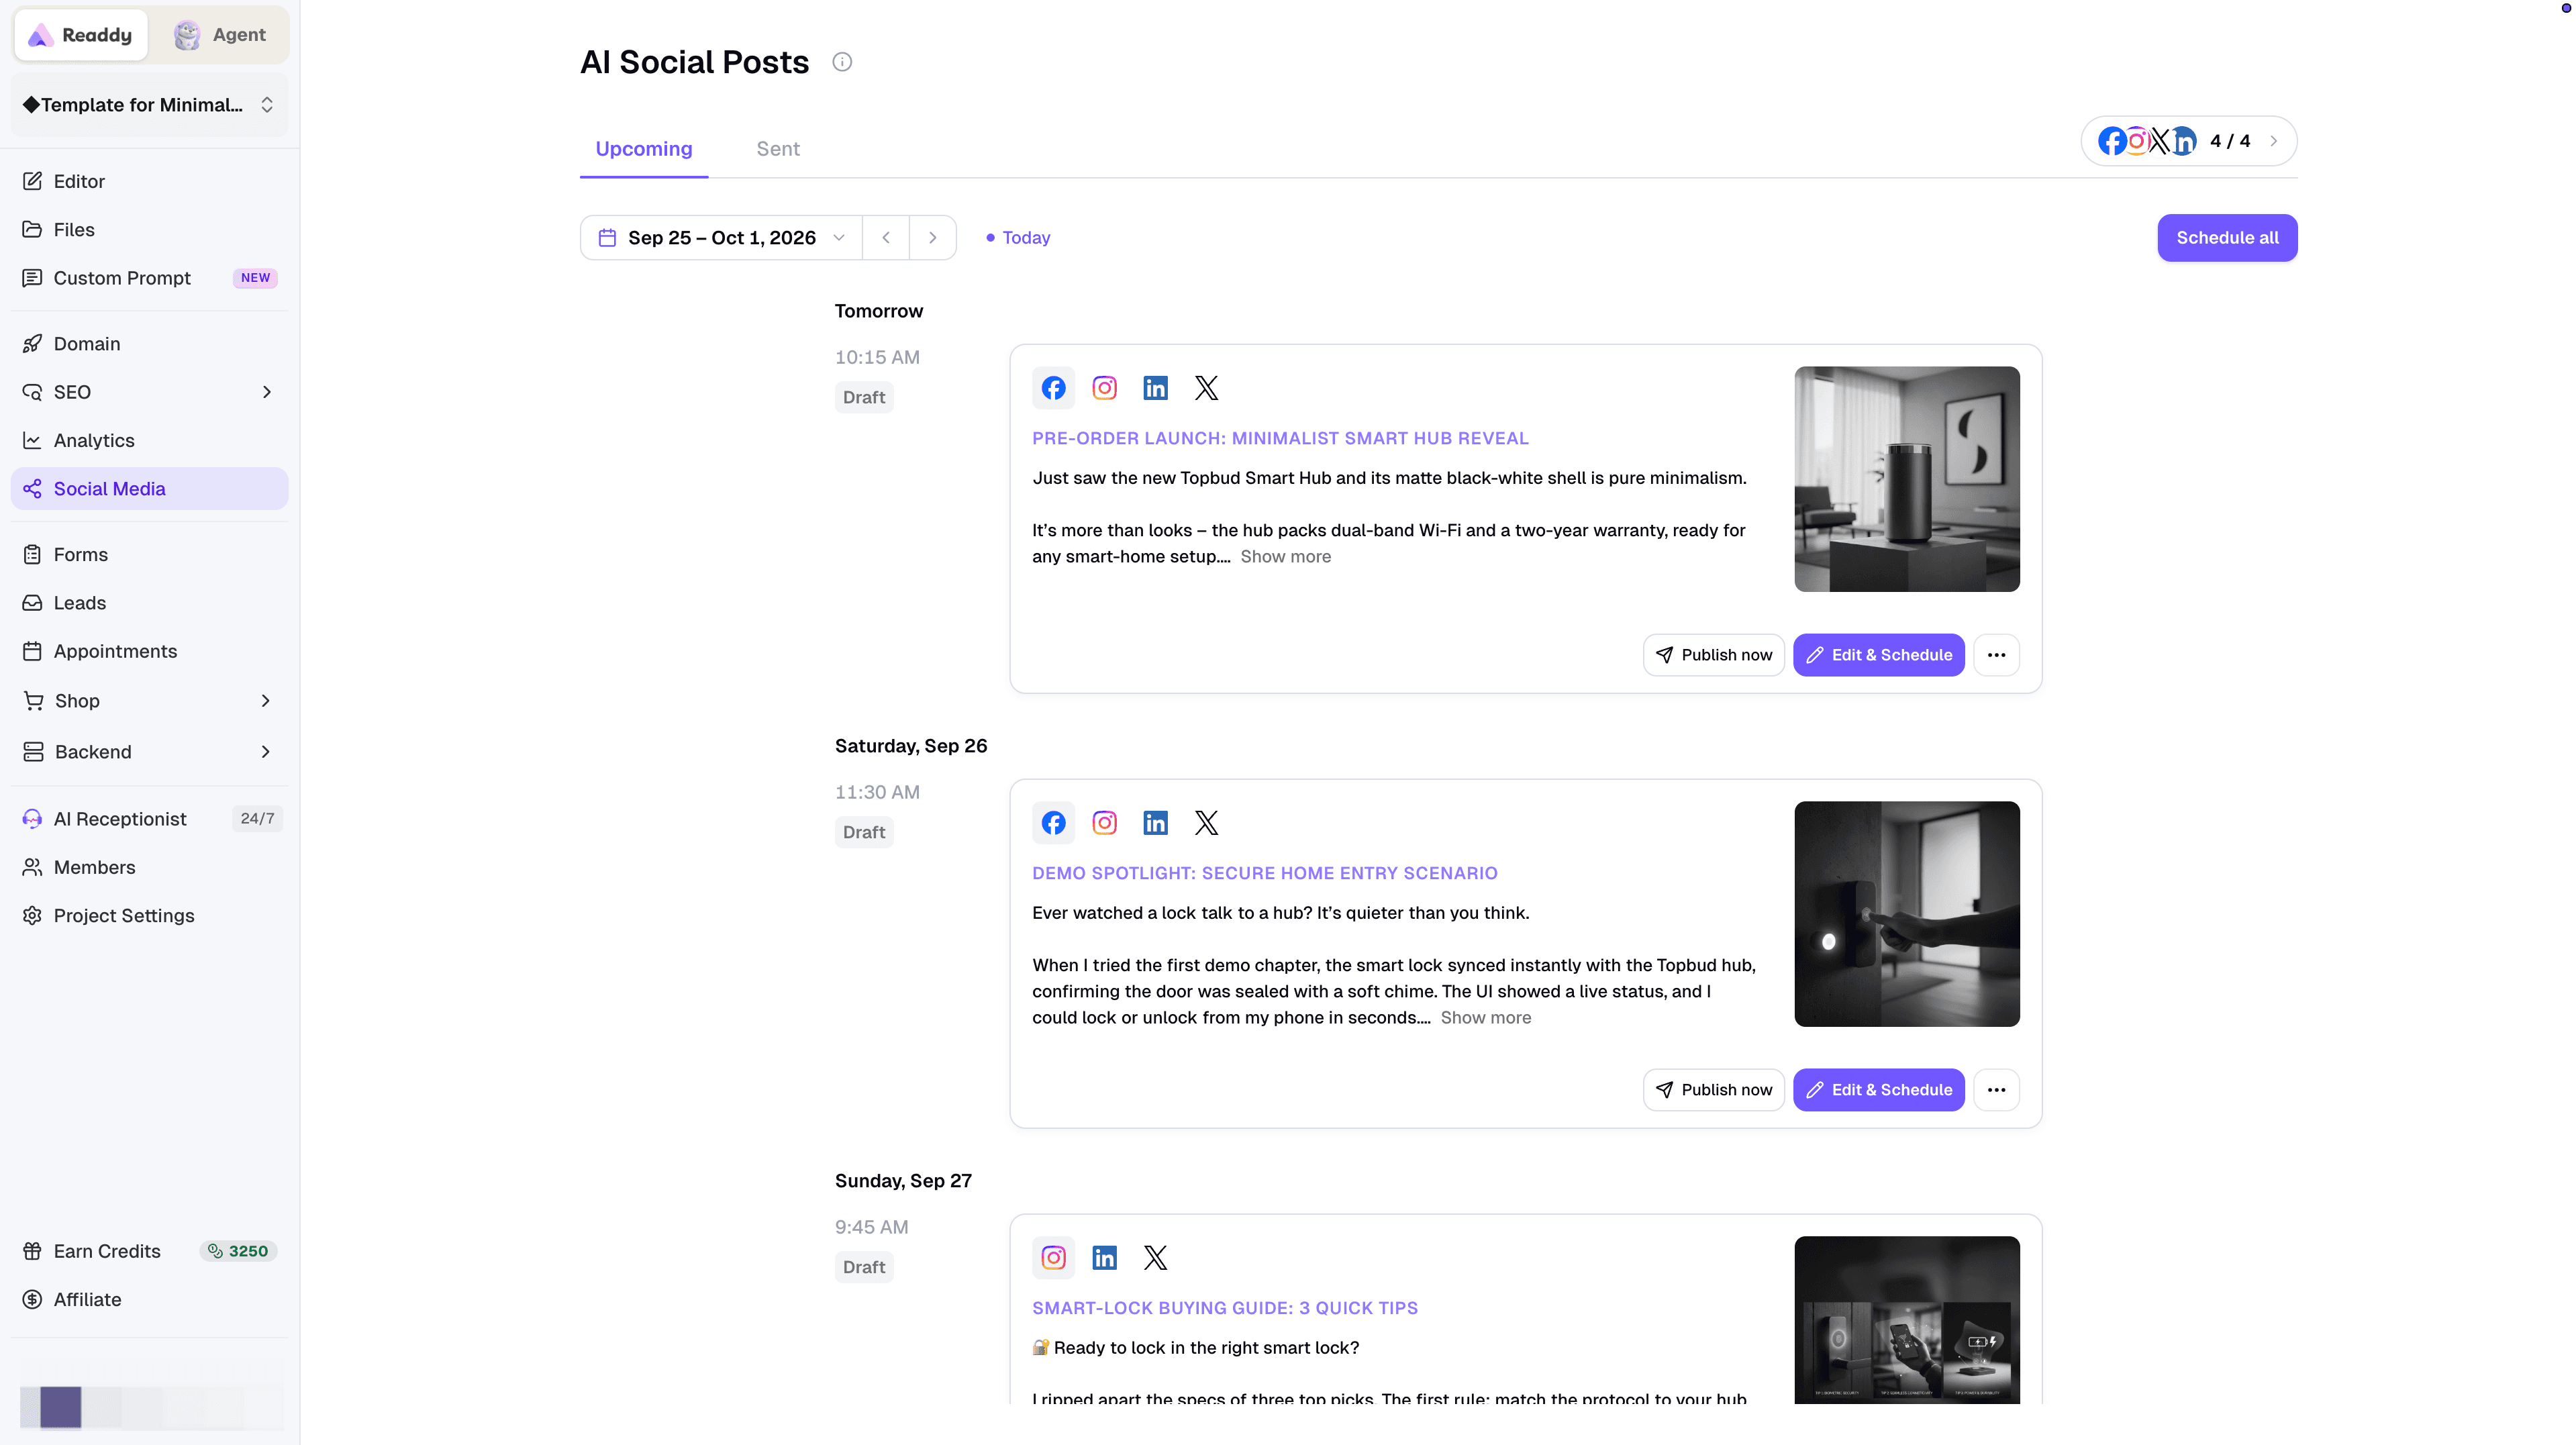This screenshot has width=2576, height=1445.
Task: Open the smart lock door thumbnail image
Action: tap(1906, 914)
